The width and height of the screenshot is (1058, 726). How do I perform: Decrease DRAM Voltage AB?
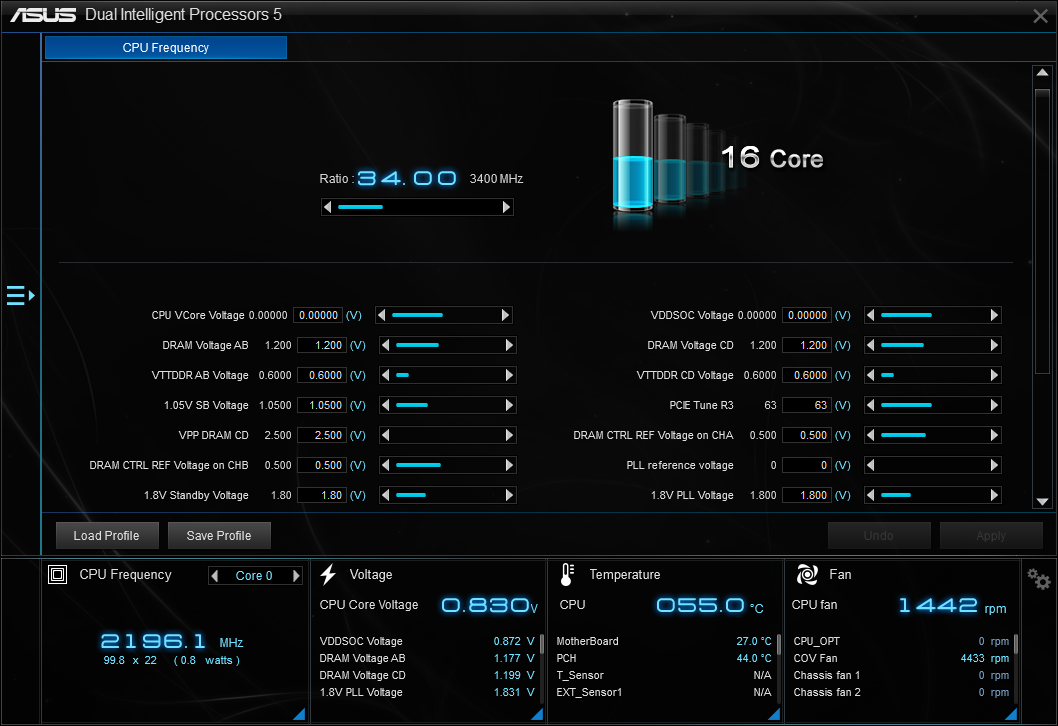pos(385,345)
